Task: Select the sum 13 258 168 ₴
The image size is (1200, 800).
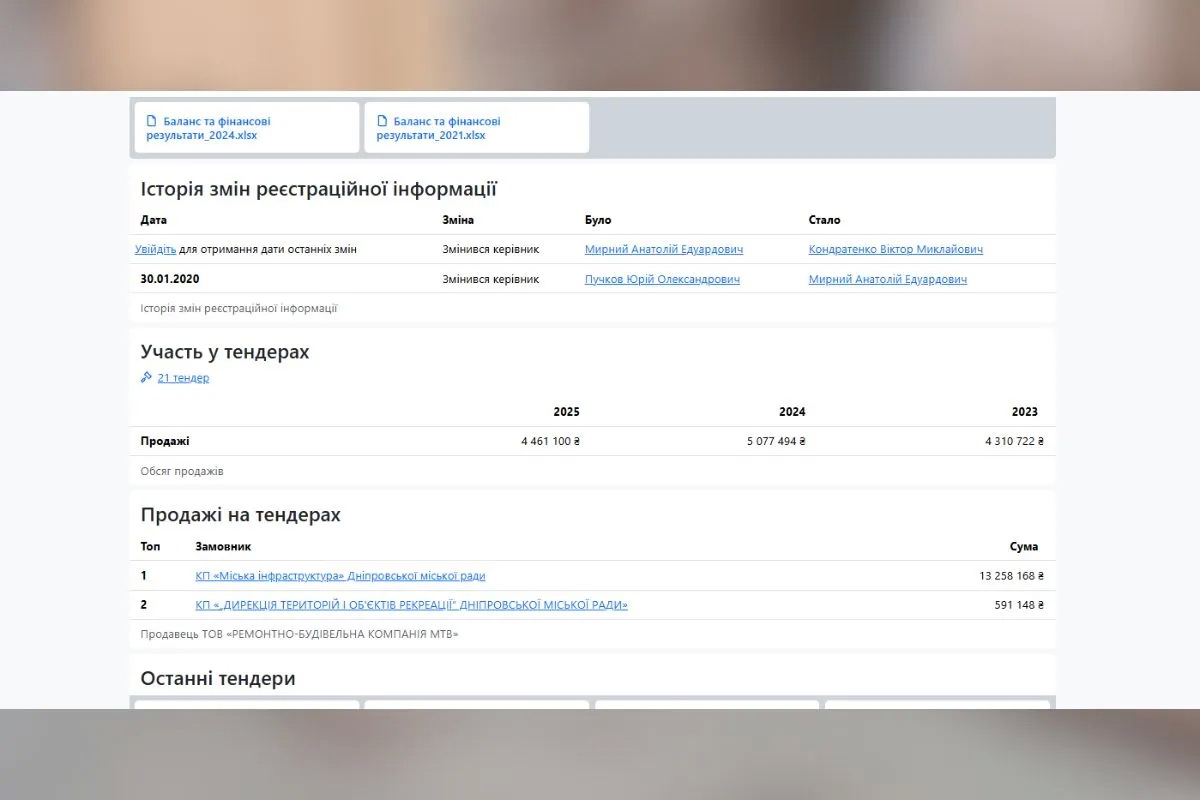Action: (1011, 576)
